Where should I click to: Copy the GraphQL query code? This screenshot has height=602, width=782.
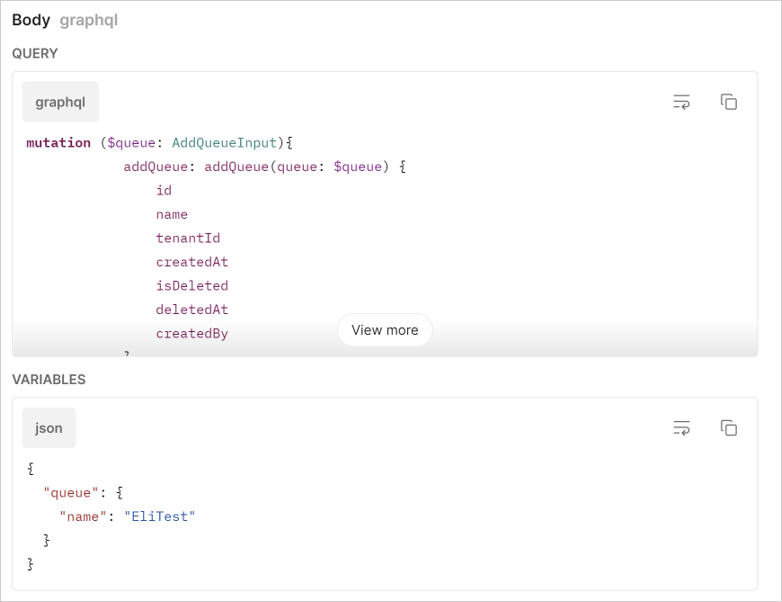(729, 102)
